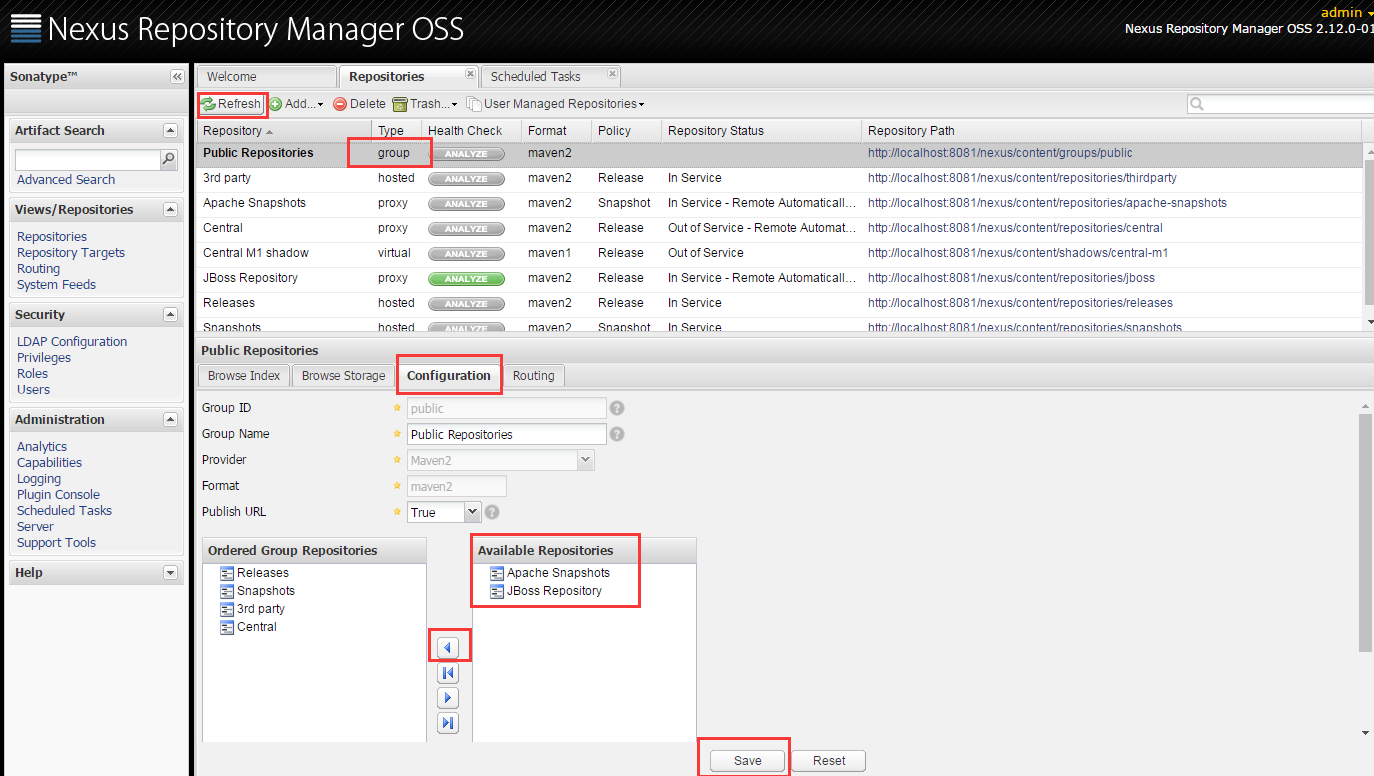1374x776 pixels.
Task: Click help icon next to Group ID
Action: (617, 408)
